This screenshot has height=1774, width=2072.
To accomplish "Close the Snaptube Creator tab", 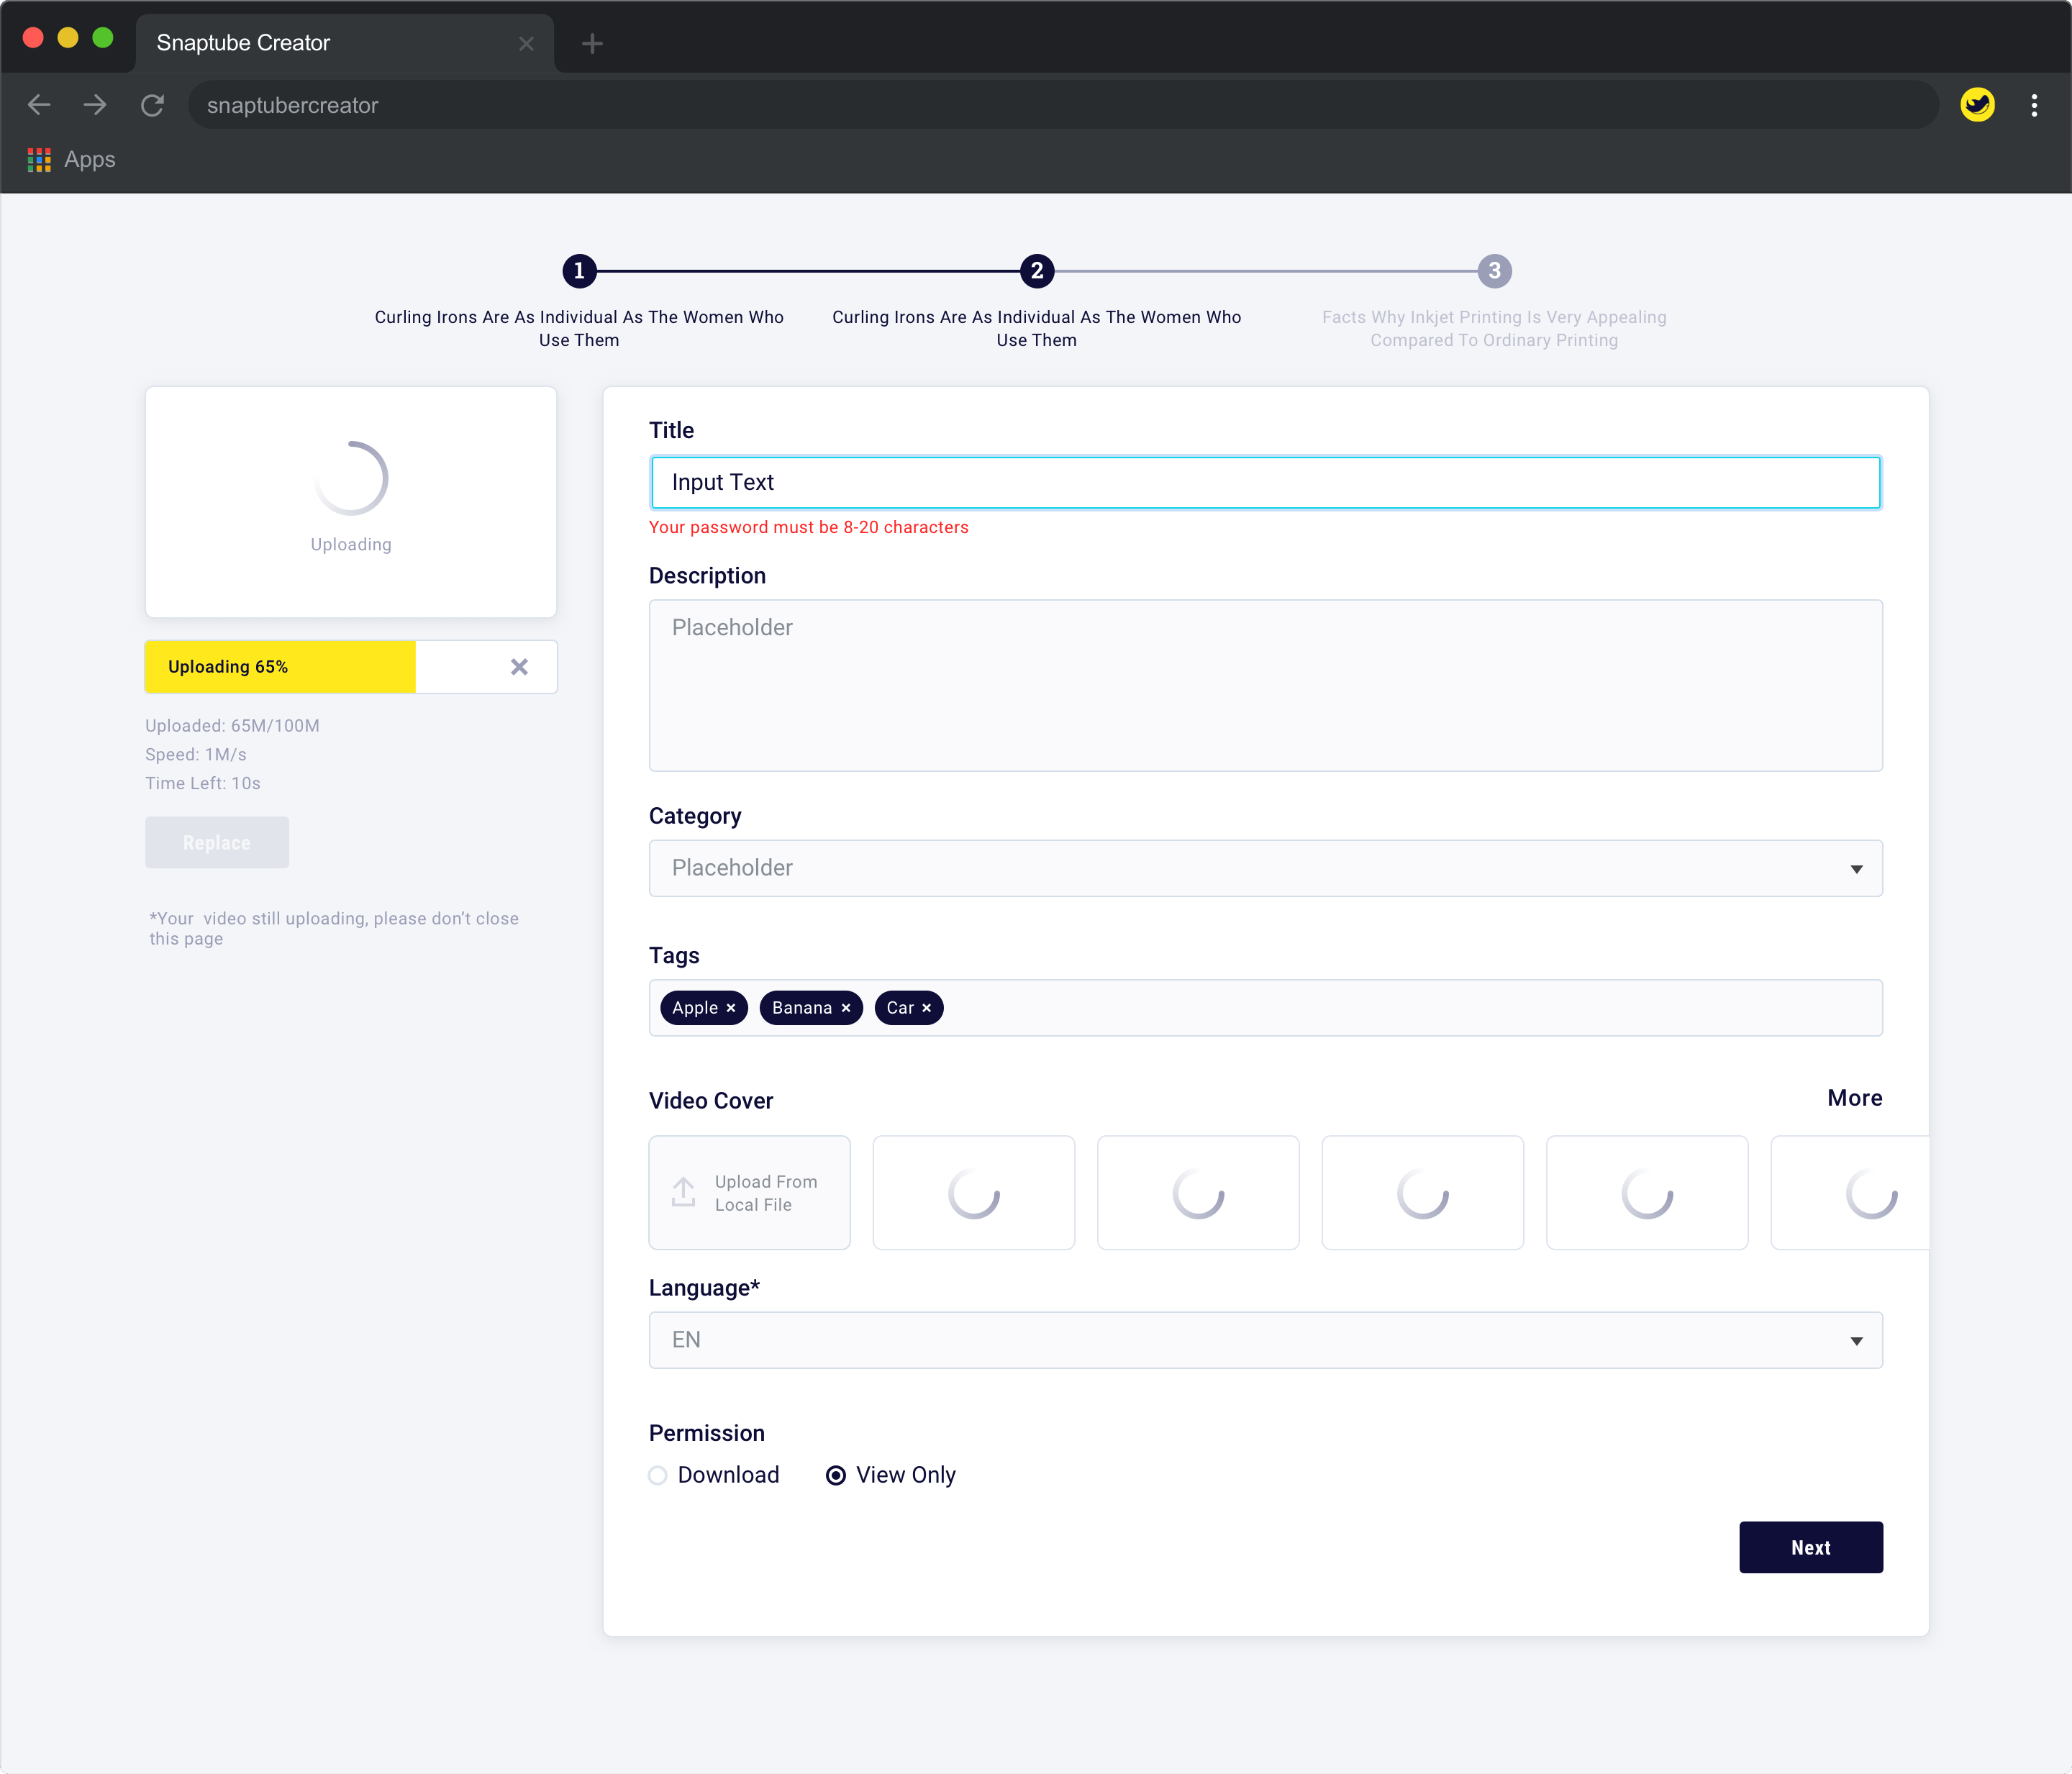I will [526, 44].
